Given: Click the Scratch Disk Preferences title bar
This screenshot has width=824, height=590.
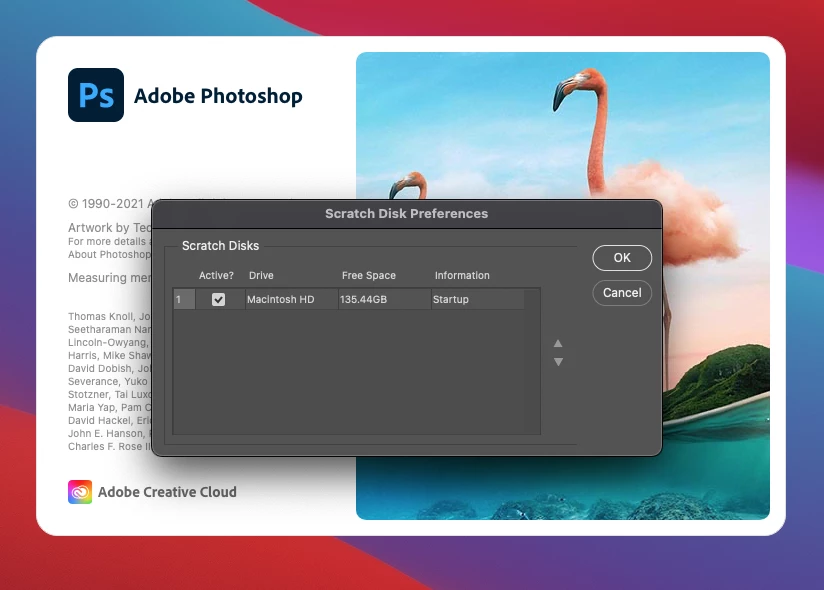Looking at the screenshot, I should tap(406, 214).
